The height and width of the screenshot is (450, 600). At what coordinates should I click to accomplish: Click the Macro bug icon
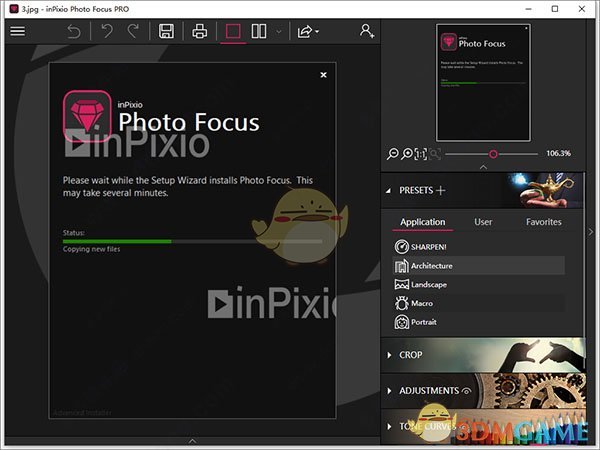point(401,303)
